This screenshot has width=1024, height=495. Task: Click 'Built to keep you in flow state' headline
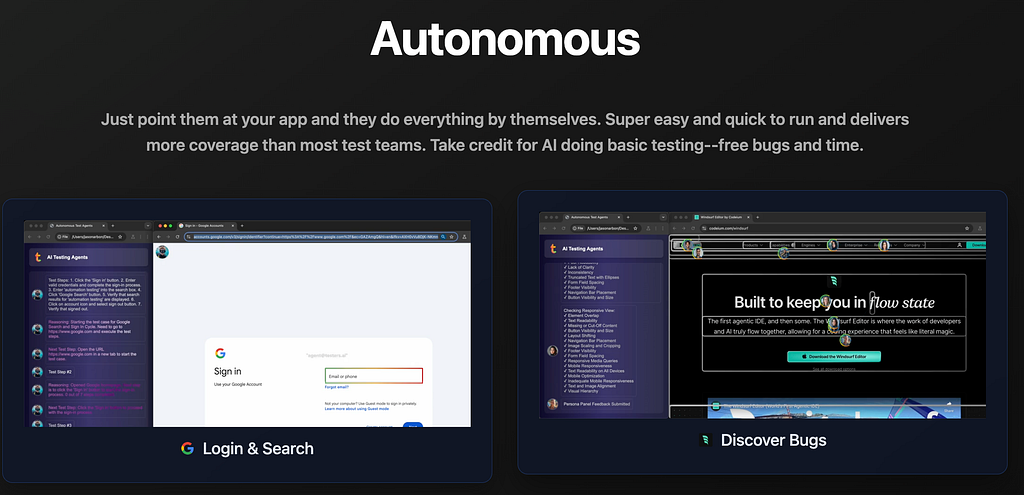(834, 302)
